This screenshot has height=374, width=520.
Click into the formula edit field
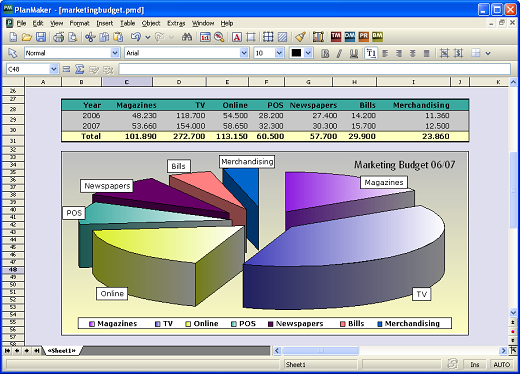(x=315, y=69)
